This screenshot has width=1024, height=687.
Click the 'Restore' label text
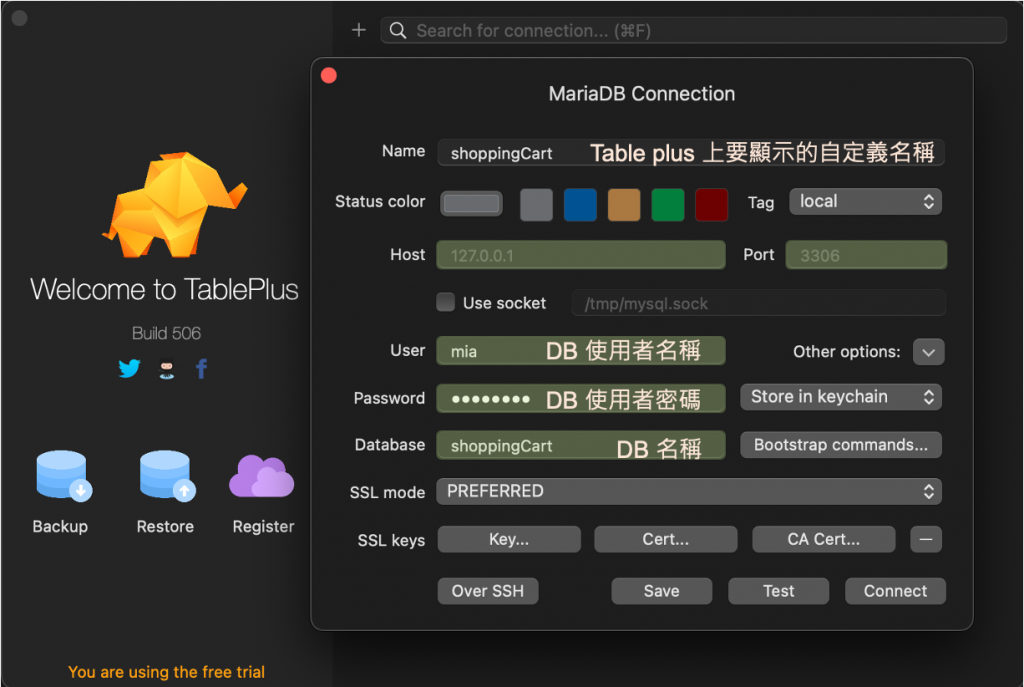(x=165, y=526)
